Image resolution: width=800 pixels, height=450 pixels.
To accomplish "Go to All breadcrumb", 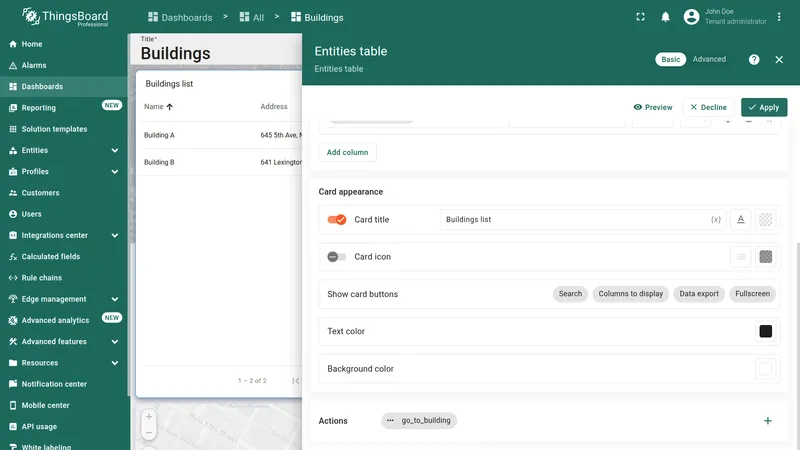I will point(252,17).
